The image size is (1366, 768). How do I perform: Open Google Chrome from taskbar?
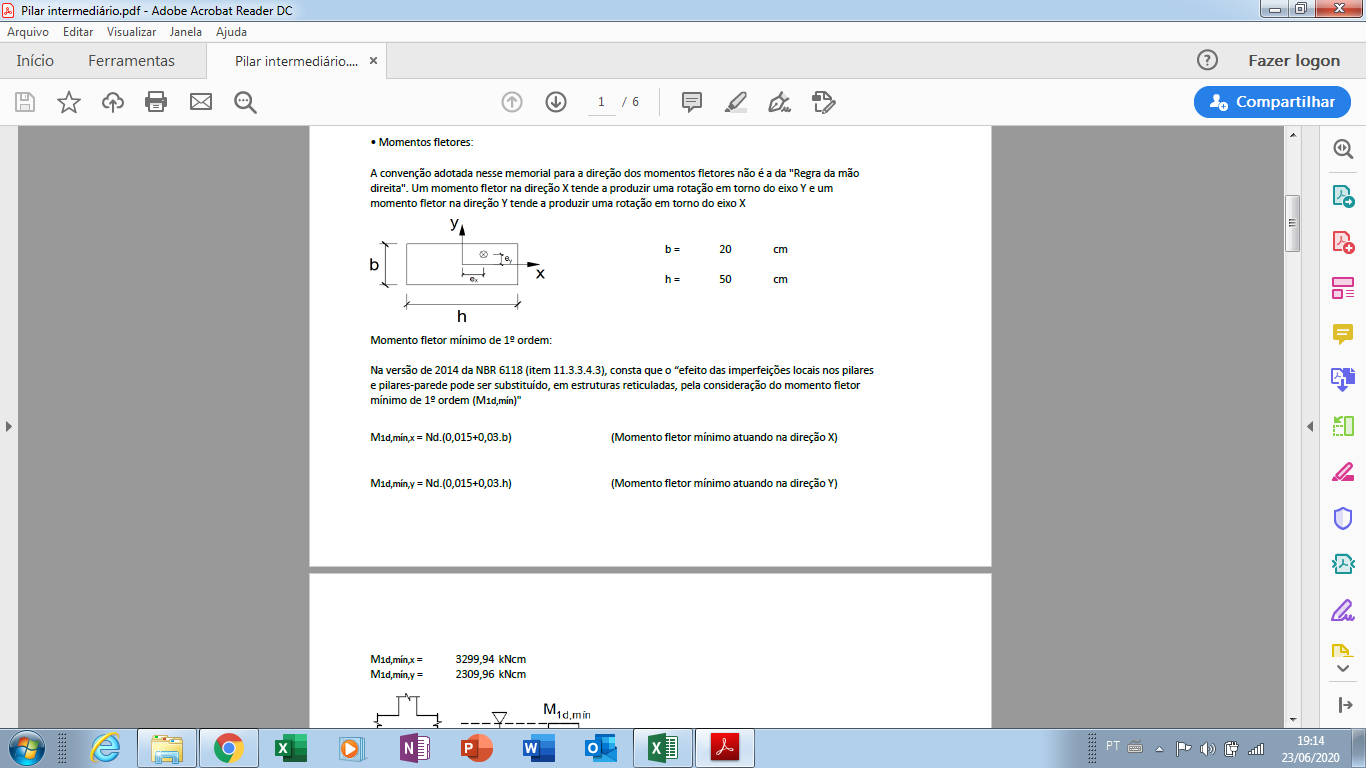click(228, 748)
